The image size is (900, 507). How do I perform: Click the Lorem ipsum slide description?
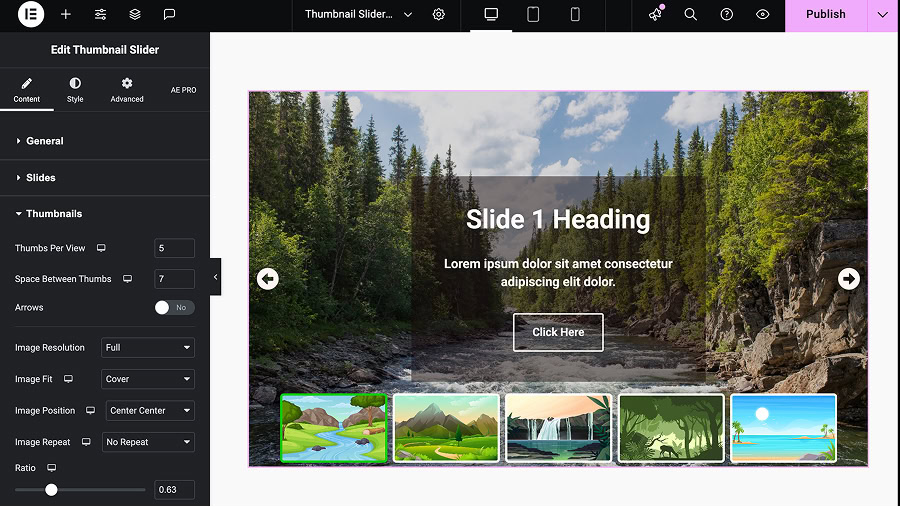(558, 273)
